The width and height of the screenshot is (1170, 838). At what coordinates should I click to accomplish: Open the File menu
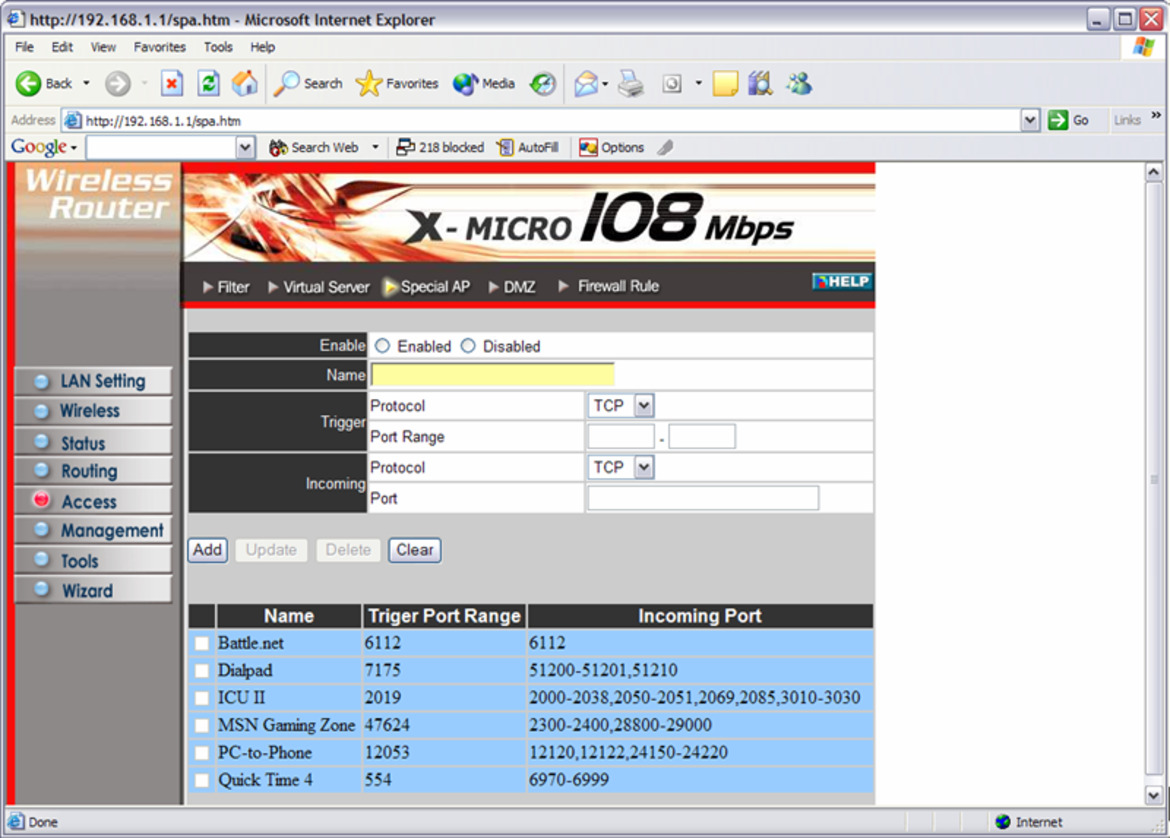(x=25, y=47)
